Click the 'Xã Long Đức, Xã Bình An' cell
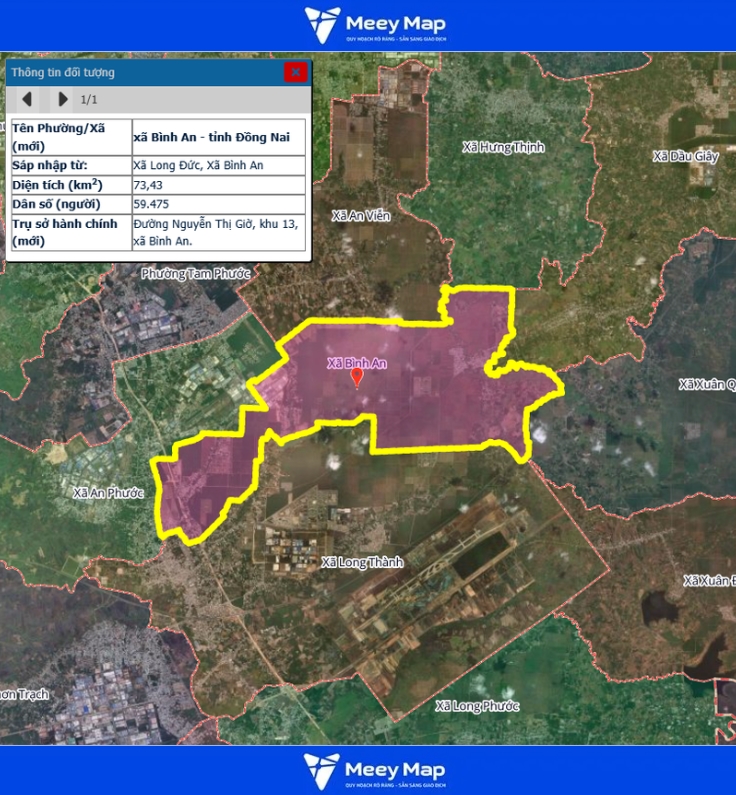736x795 pixels. click(198, 166)
